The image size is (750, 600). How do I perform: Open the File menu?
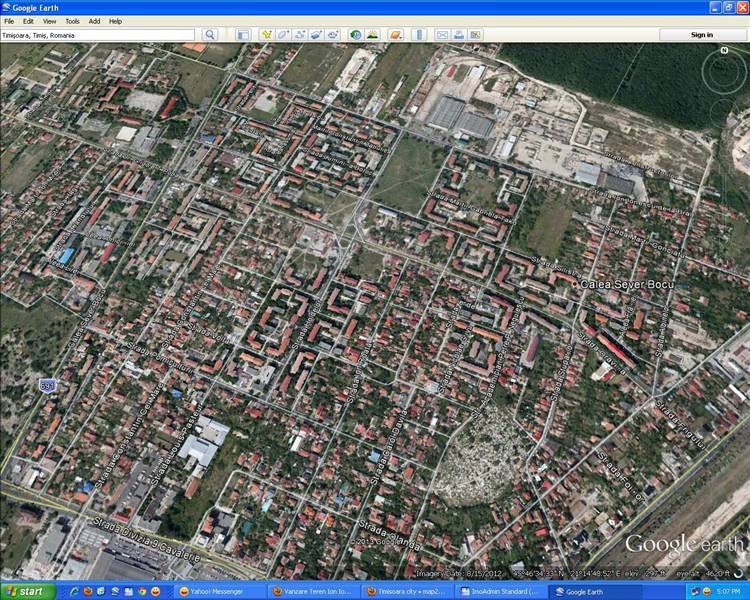[x=9, y=21]
